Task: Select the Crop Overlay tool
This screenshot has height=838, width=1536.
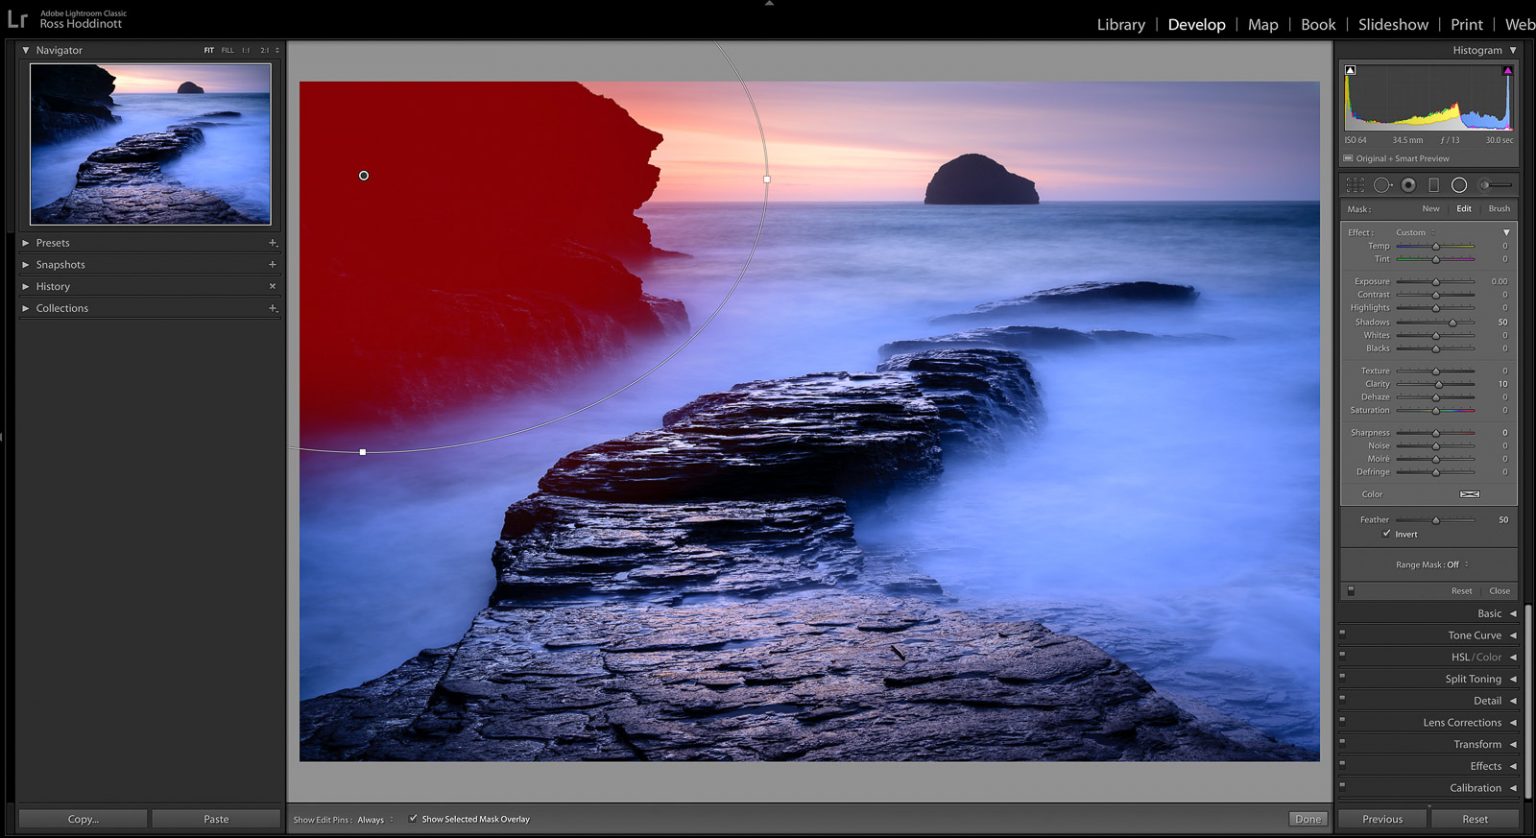Action: (x=1355, y=185)
